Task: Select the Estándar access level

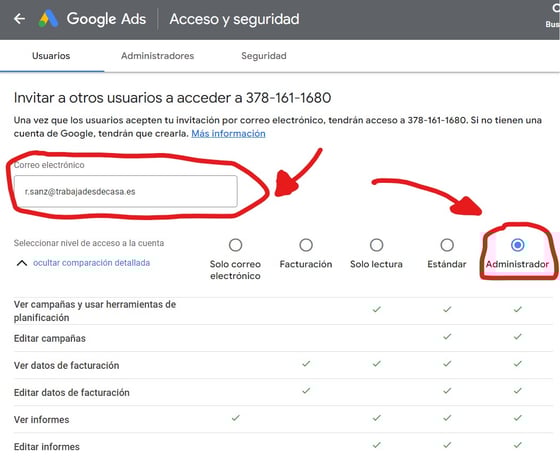Action: coord(447,245)
